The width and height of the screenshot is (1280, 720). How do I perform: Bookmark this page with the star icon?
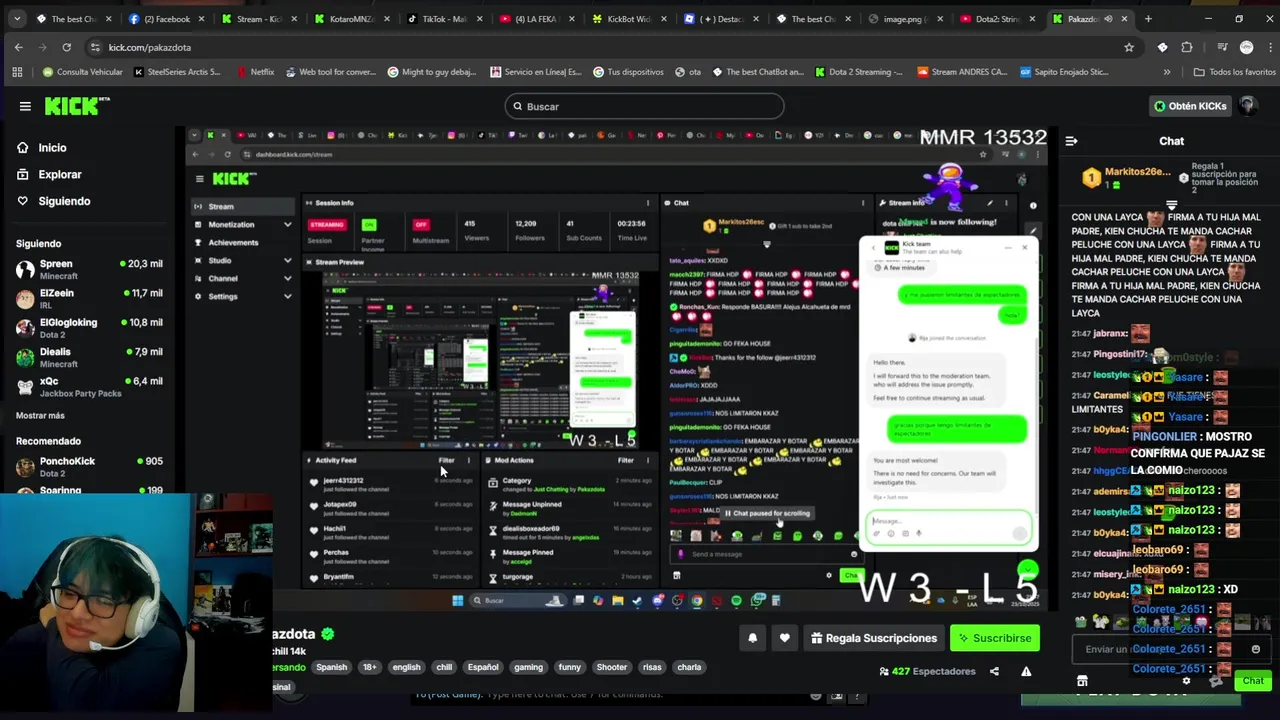(x=1129, y=47)
